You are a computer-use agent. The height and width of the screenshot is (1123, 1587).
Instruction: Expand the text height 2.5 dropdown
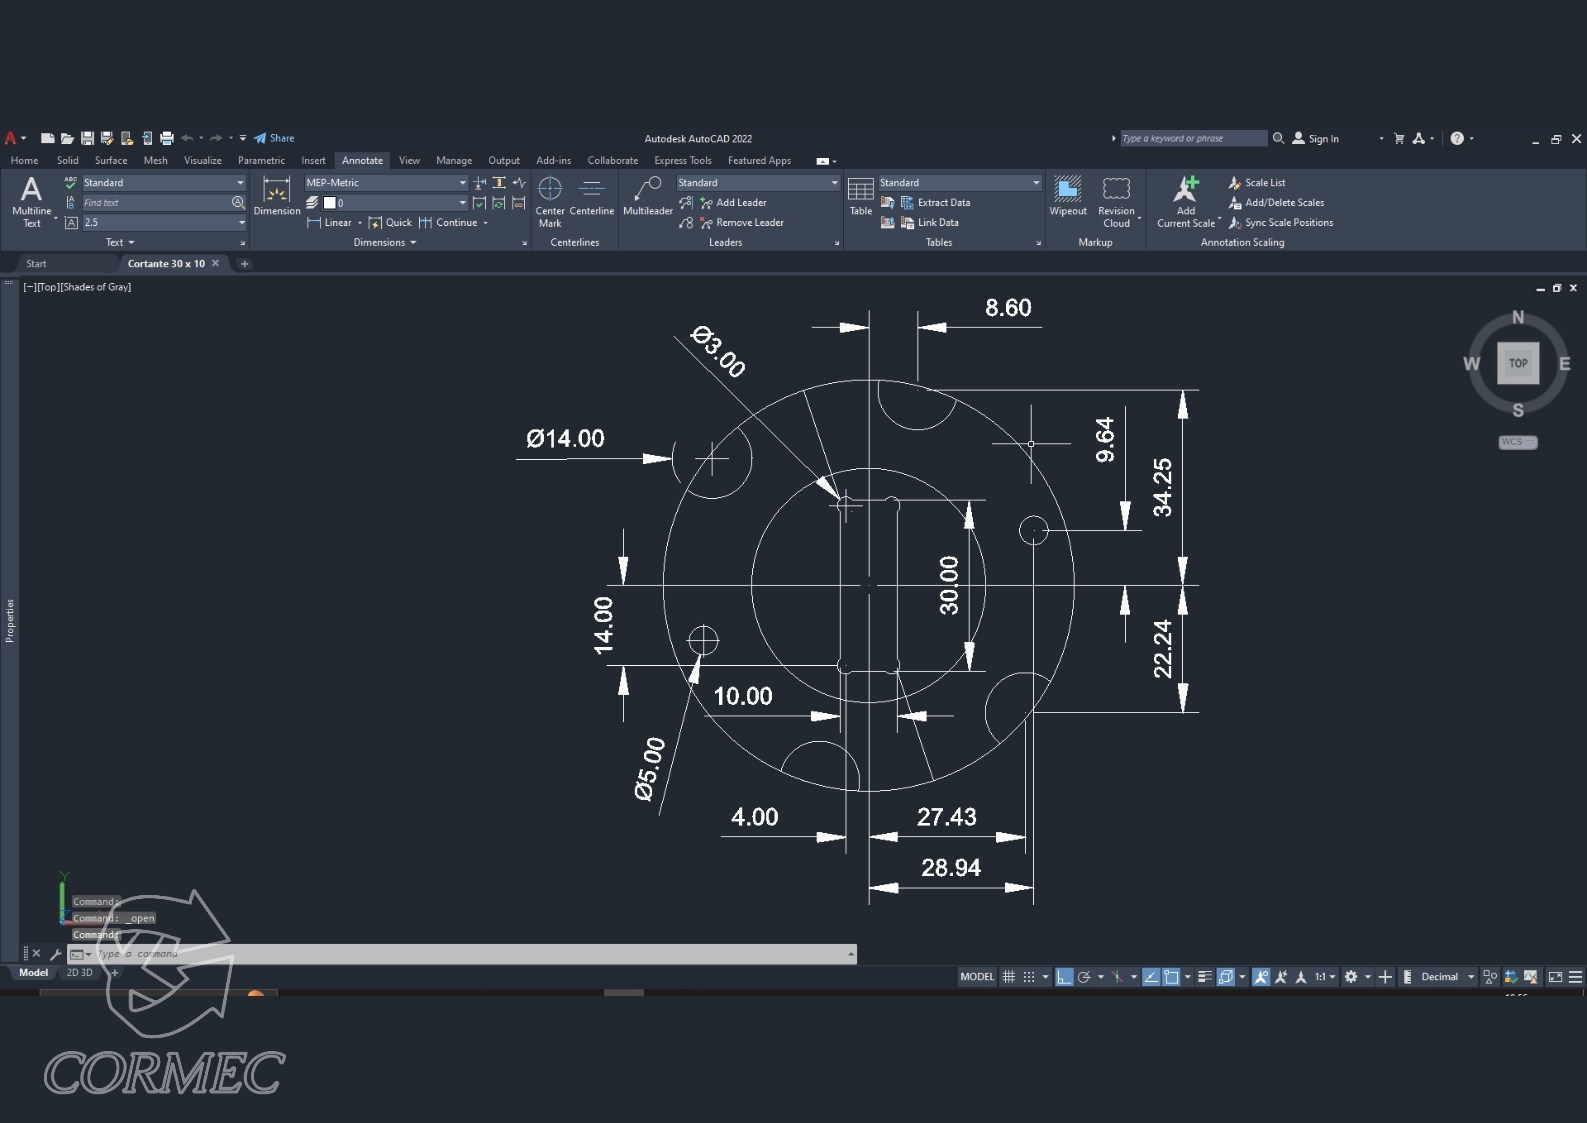[x=241, y=223]
